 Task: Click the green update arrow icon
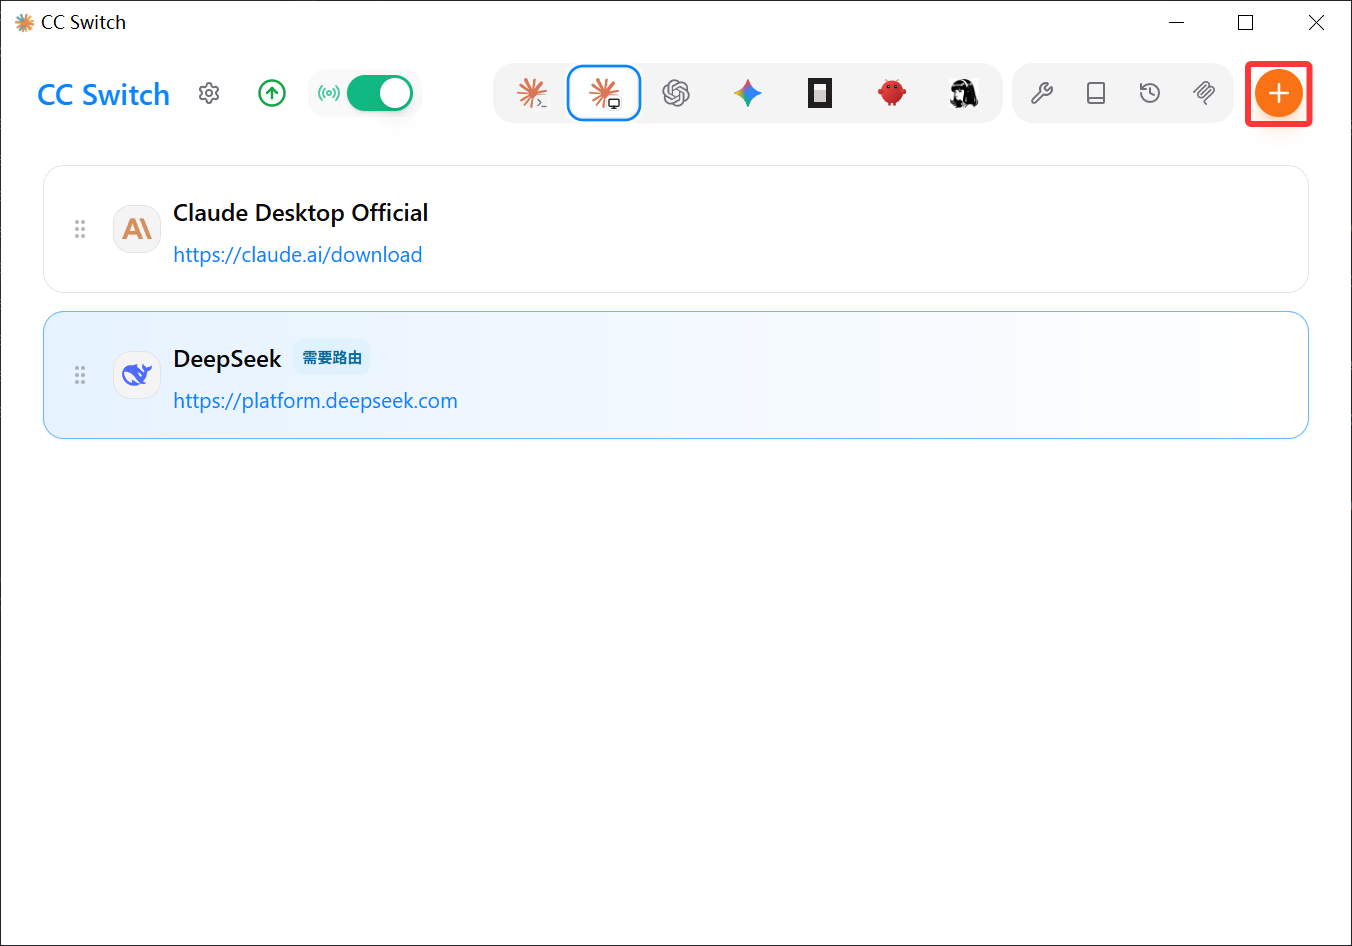pyautogui.click(x=272, y=93)
